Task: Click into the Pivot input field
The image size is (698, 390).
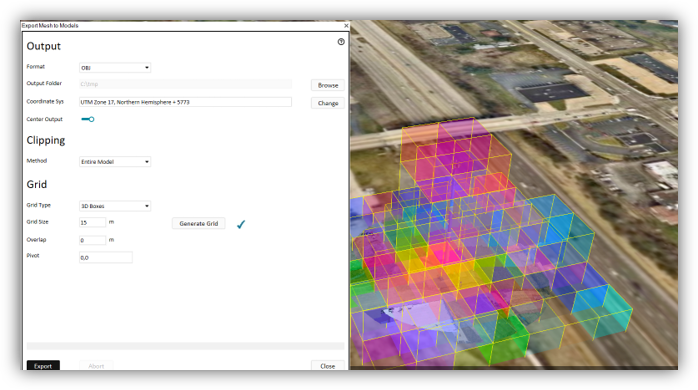Action: (106, 257)
